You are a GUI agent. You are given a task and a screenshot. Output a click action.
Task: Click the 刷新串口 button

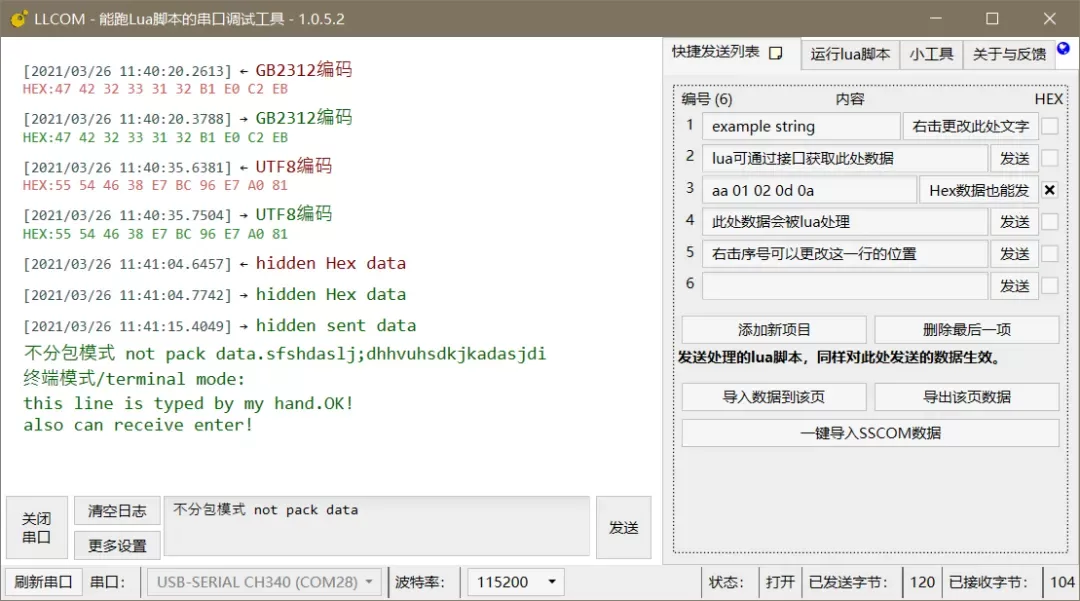tap(43, 582)
